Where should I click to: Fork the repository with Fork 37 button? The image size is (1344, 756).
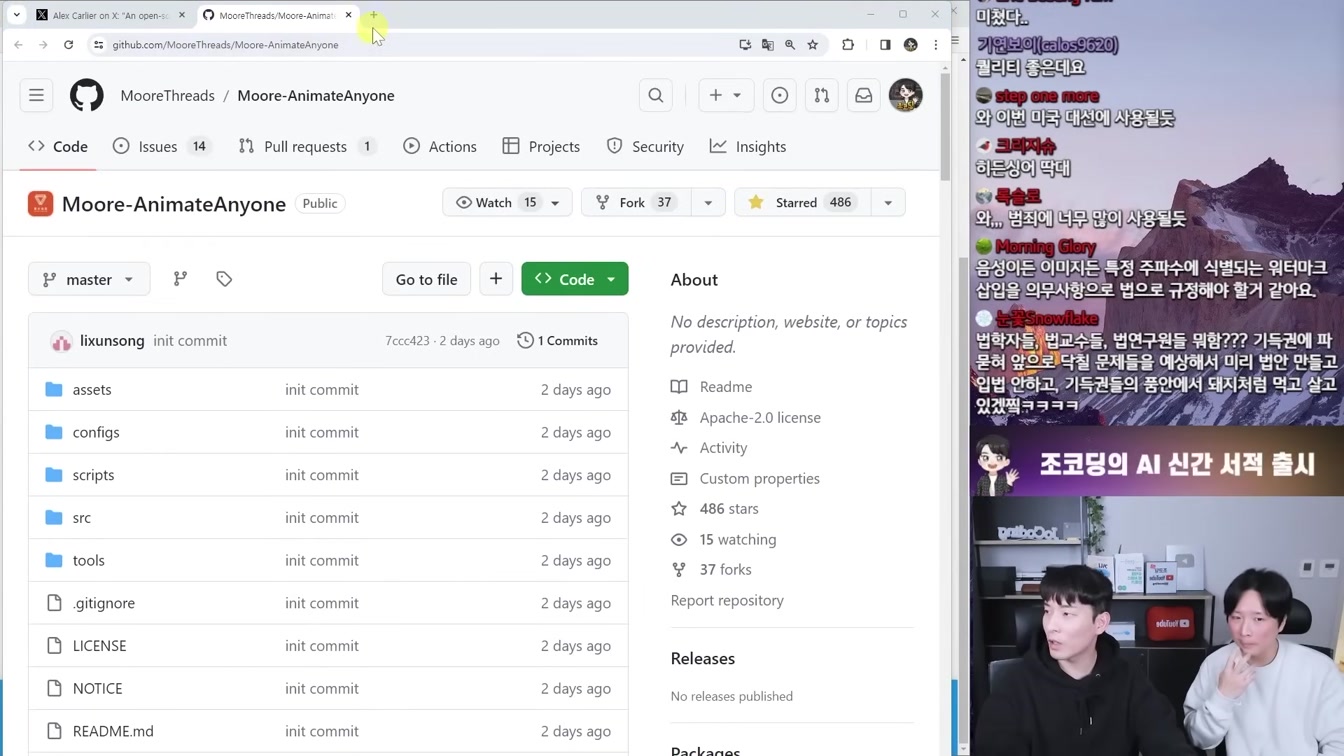(636, 203)
